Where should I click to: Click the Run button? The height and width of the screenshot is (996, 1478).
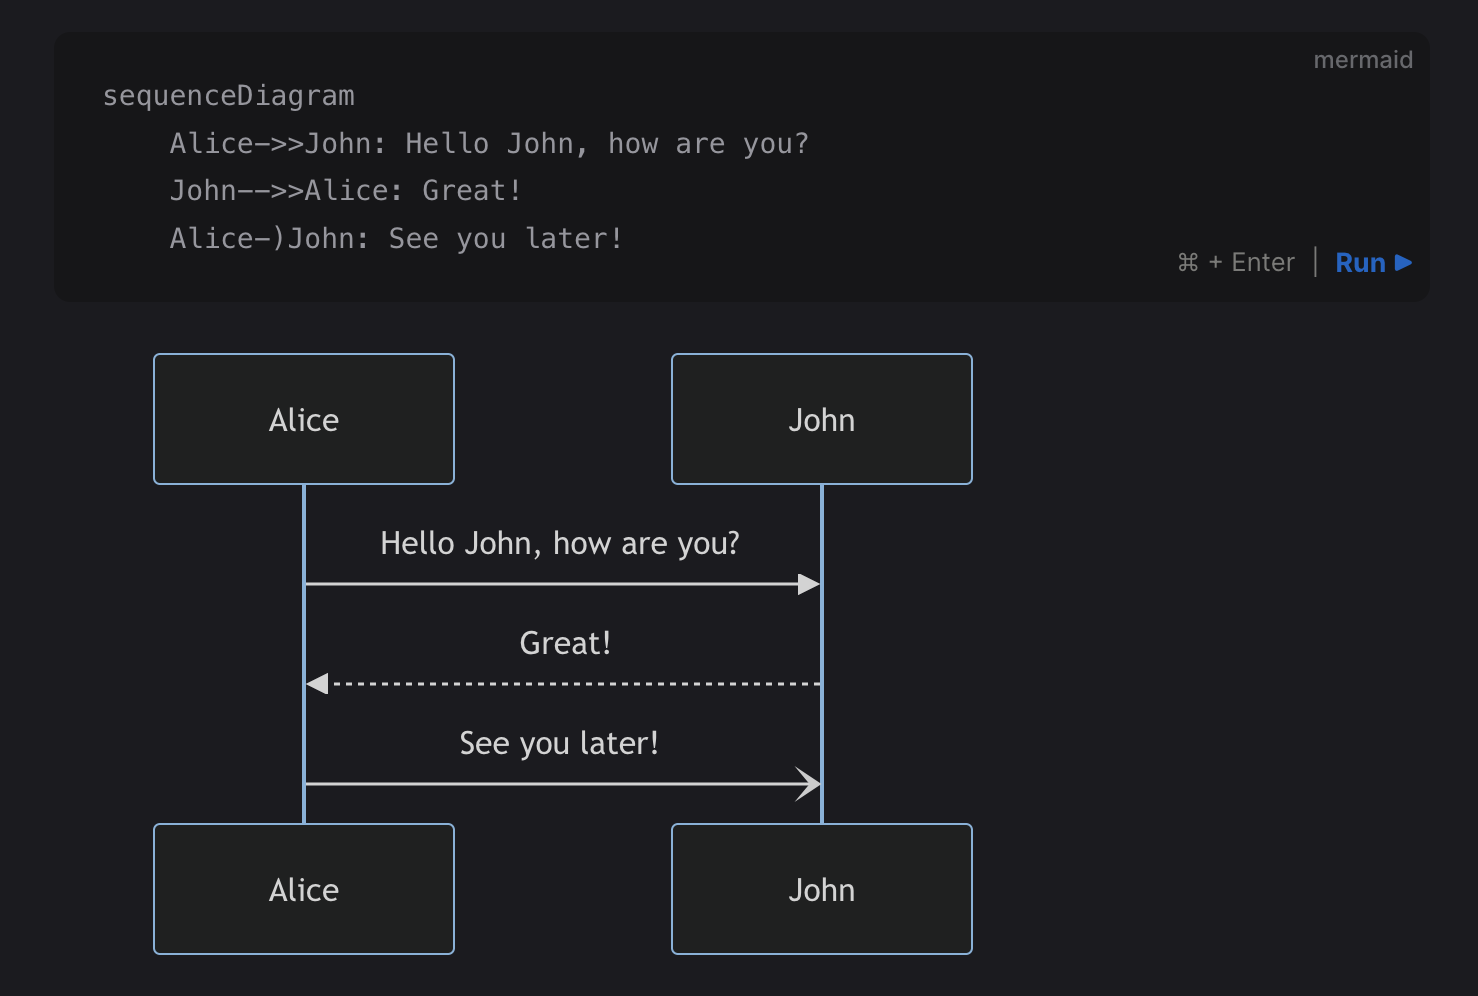(x=1360, y=263)
